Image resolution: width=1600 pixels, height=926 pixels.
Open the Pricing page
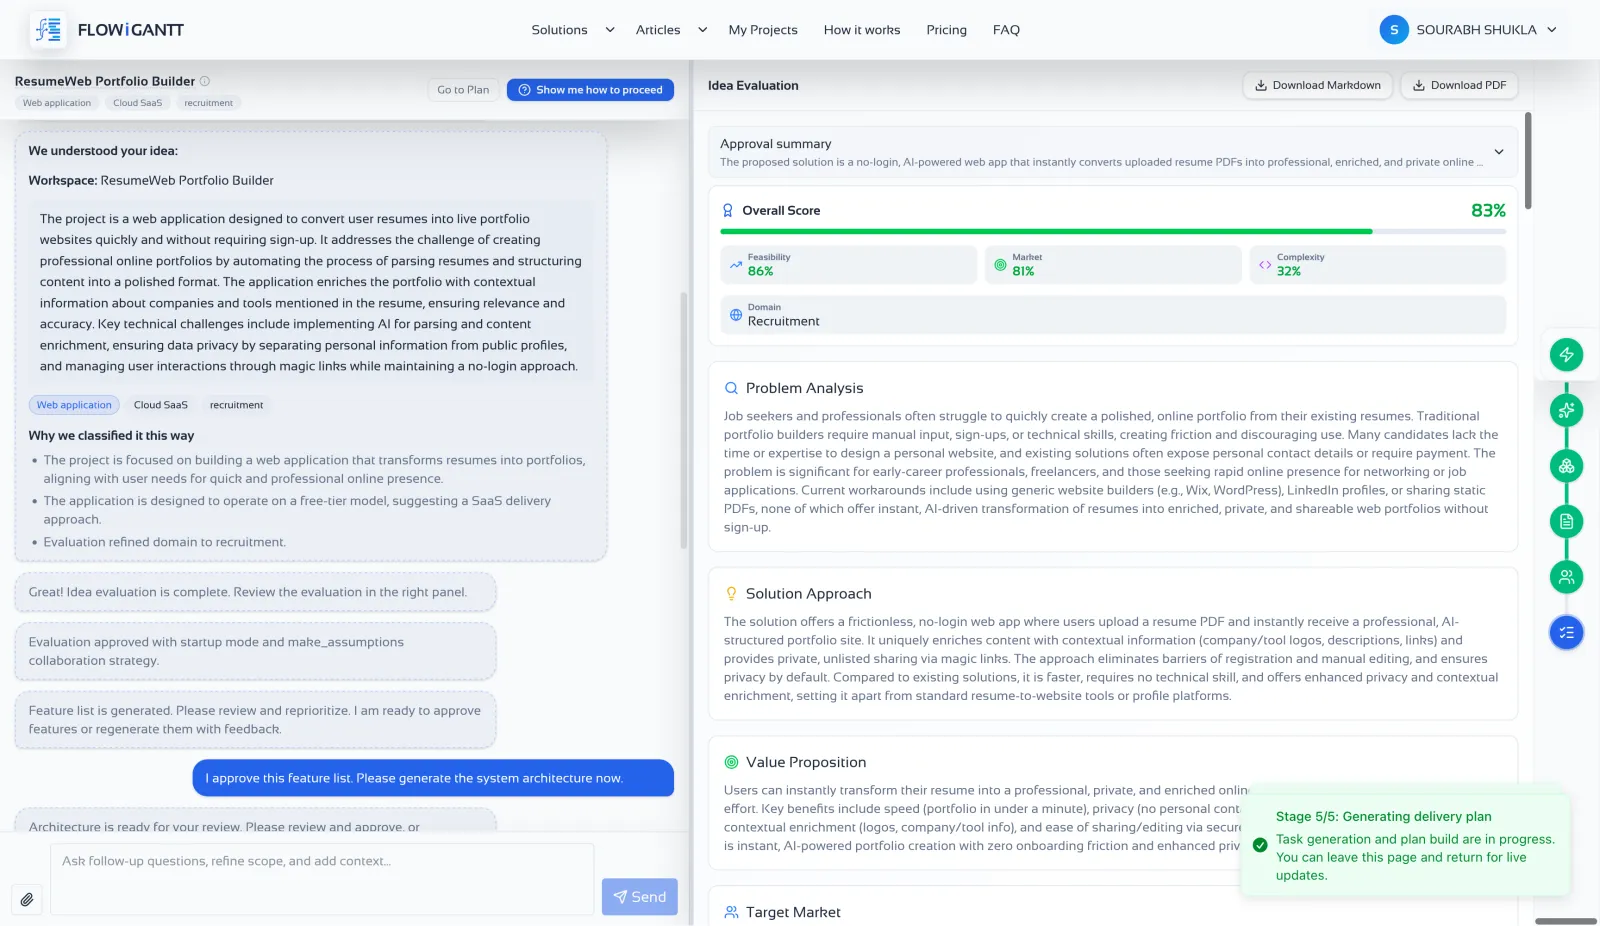click(946, 30)
